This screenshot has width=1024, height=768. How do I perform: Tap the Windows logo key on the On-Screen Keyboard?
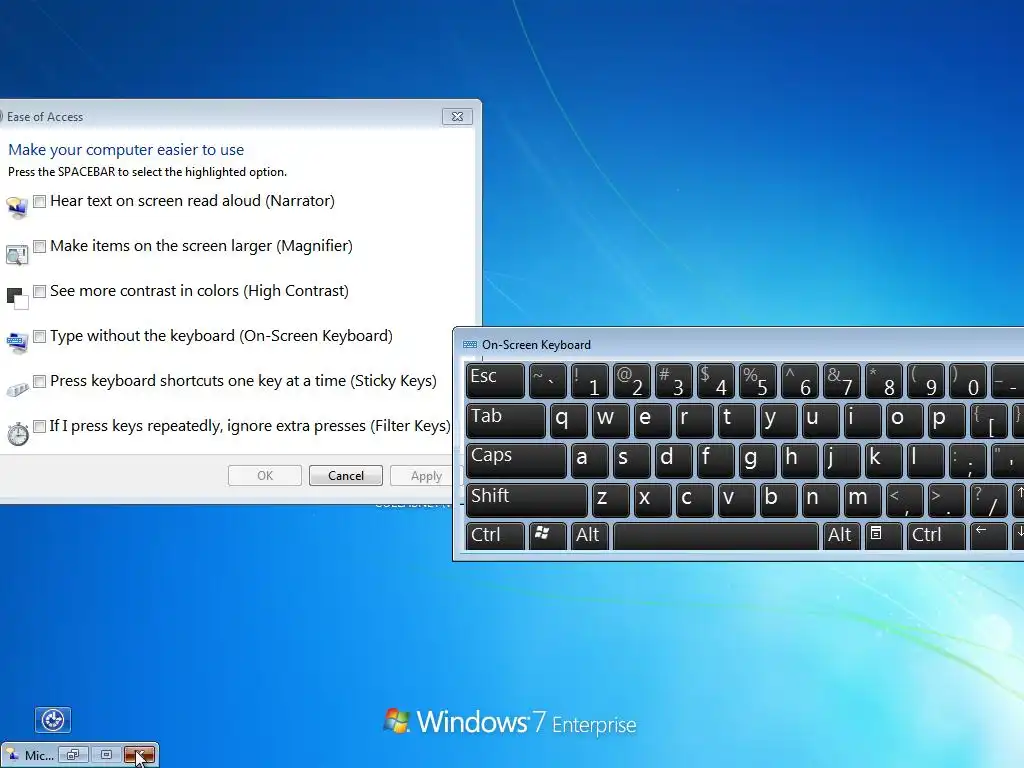547,535
